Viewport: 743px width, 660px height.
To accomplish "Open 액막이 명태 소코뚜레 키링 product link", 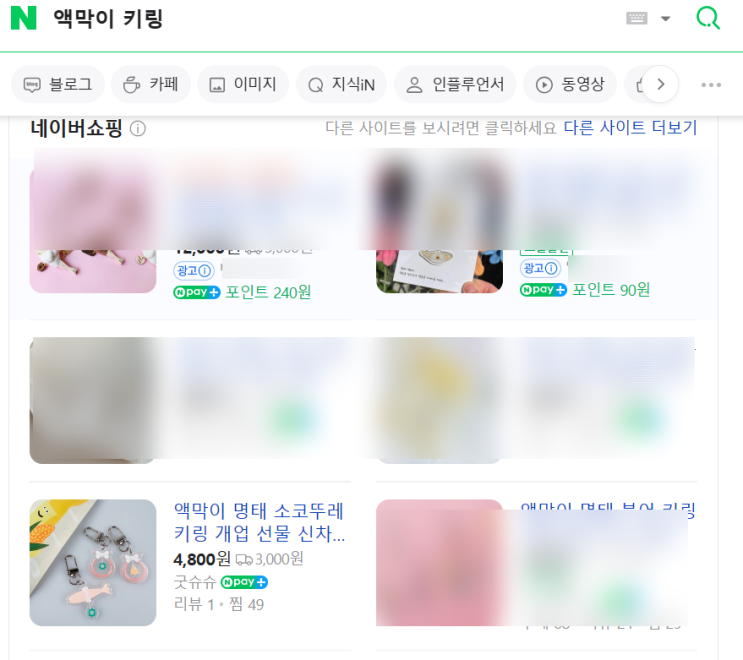I will (259, 522).
